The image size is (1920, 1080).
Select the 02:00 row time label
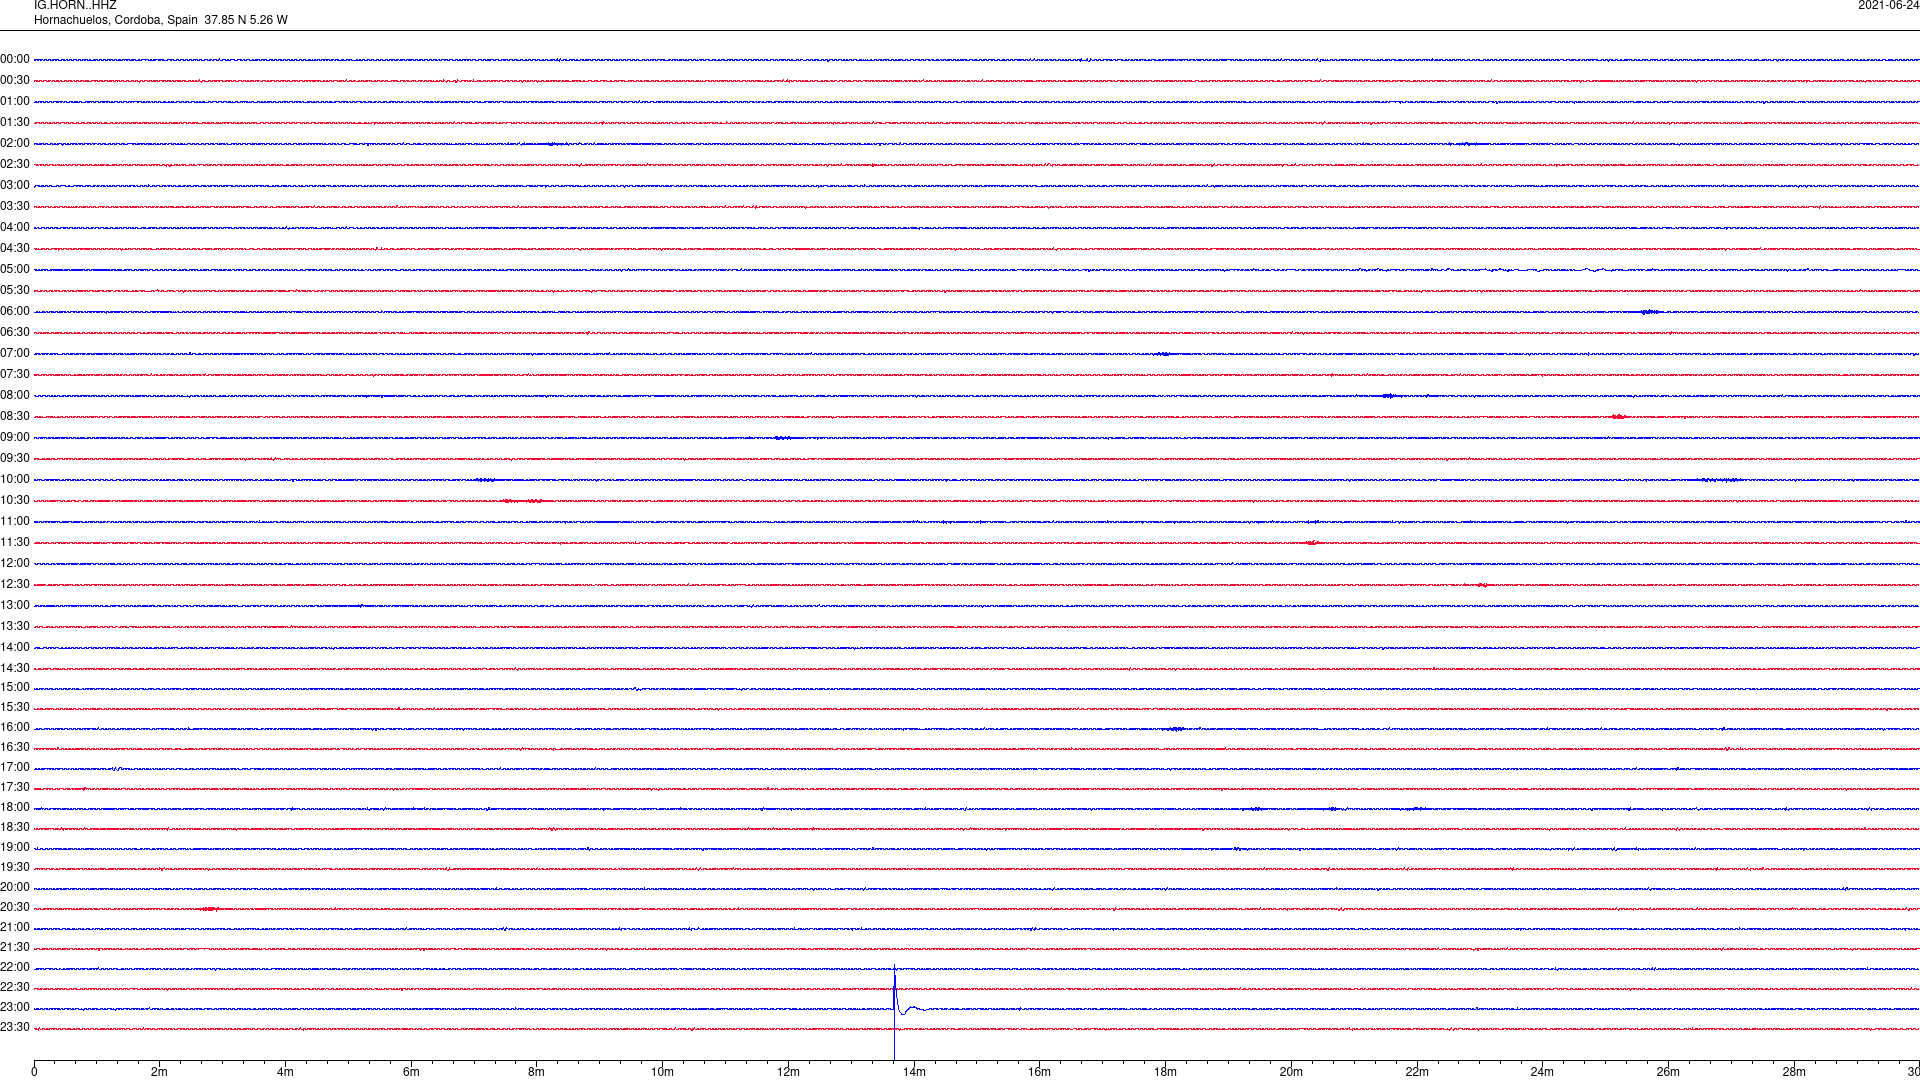(x=15, y=143)
